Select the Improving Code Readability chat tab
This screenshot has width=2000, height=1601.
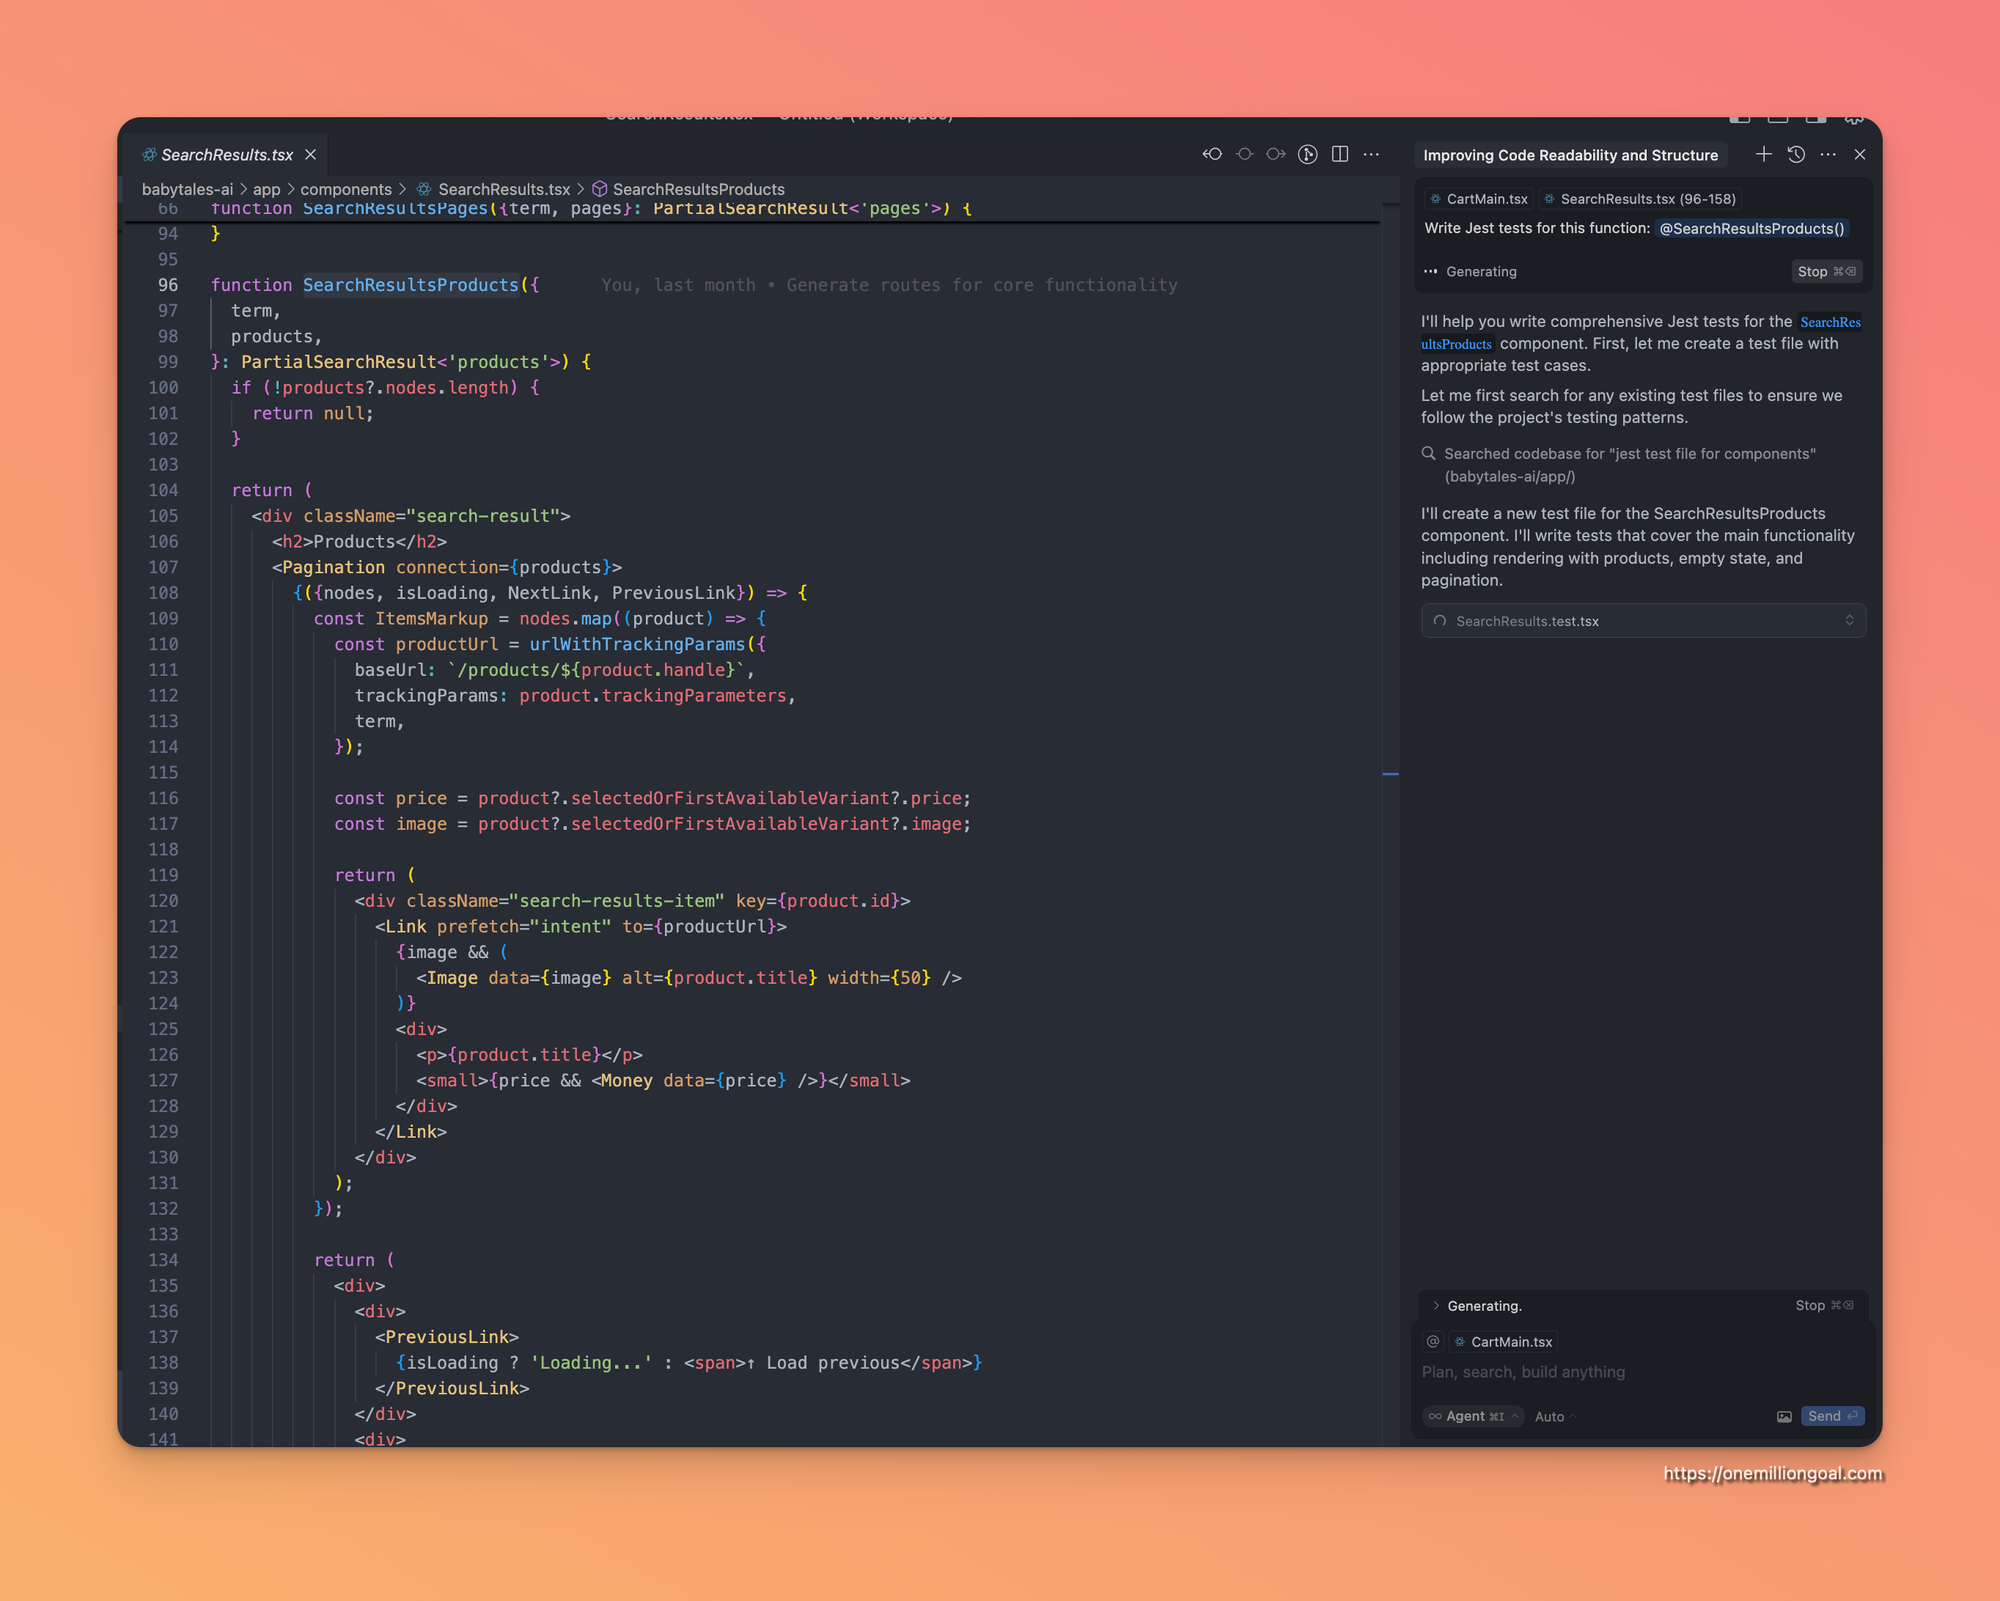point(1570,155)
